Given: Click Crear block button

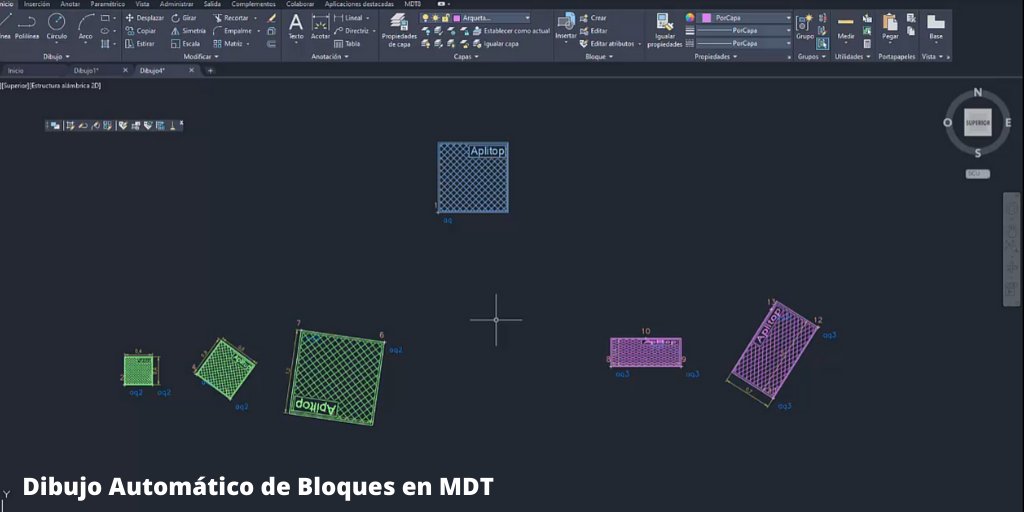Looking at the screenshot, I should point(593,18).
